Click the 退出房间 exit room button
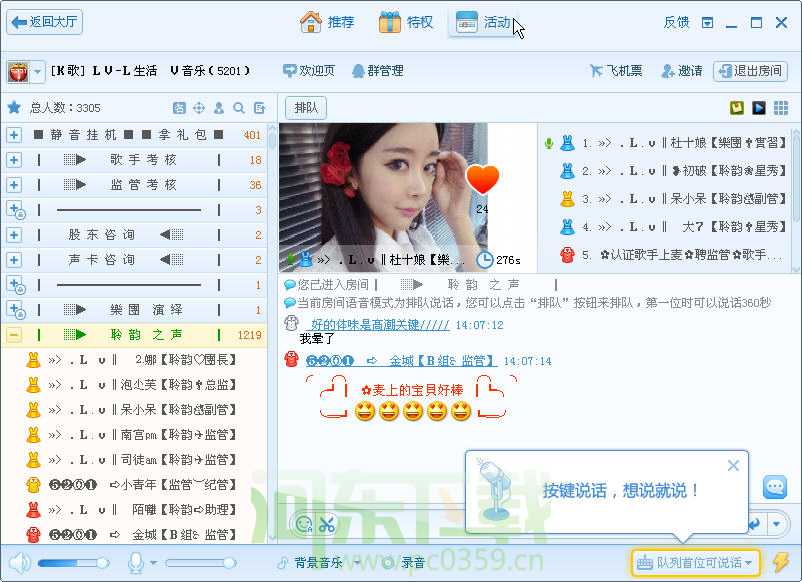Viewport: 802px width, 582px height. pyautogui.click(x=751, y=71)
